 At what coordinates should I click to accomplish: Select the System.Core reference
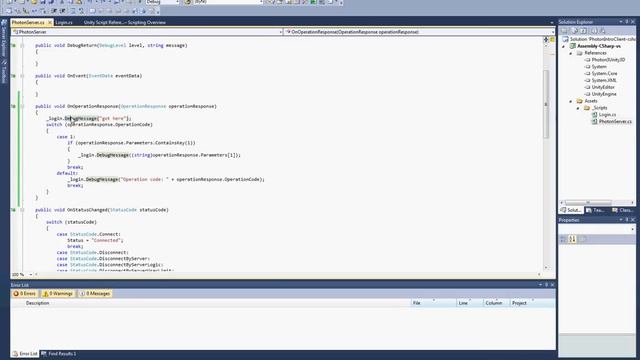coord(604,74)
